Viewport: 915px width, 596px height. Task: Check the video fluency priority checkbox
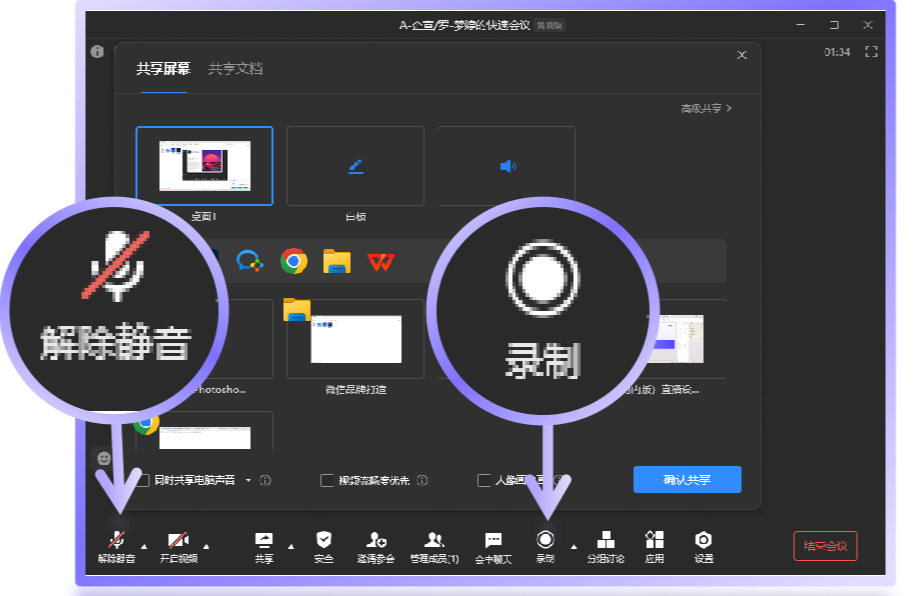tap(327, 480)
